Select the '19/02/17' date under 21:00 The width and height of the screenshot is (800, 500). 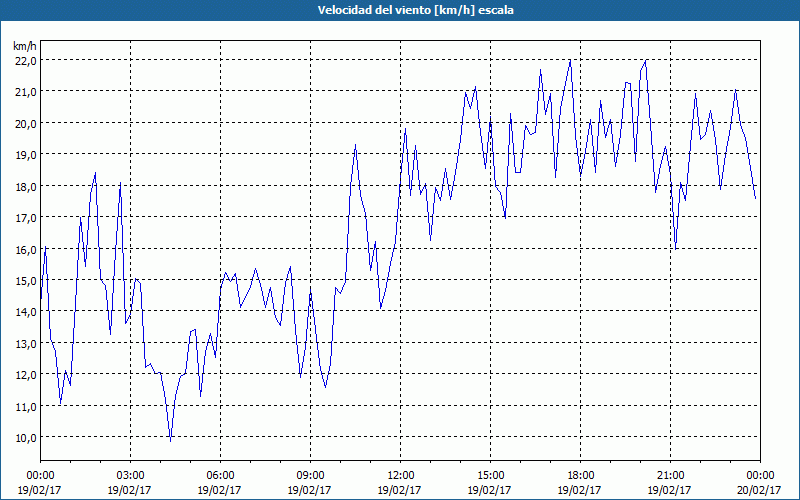click(669, 490)
